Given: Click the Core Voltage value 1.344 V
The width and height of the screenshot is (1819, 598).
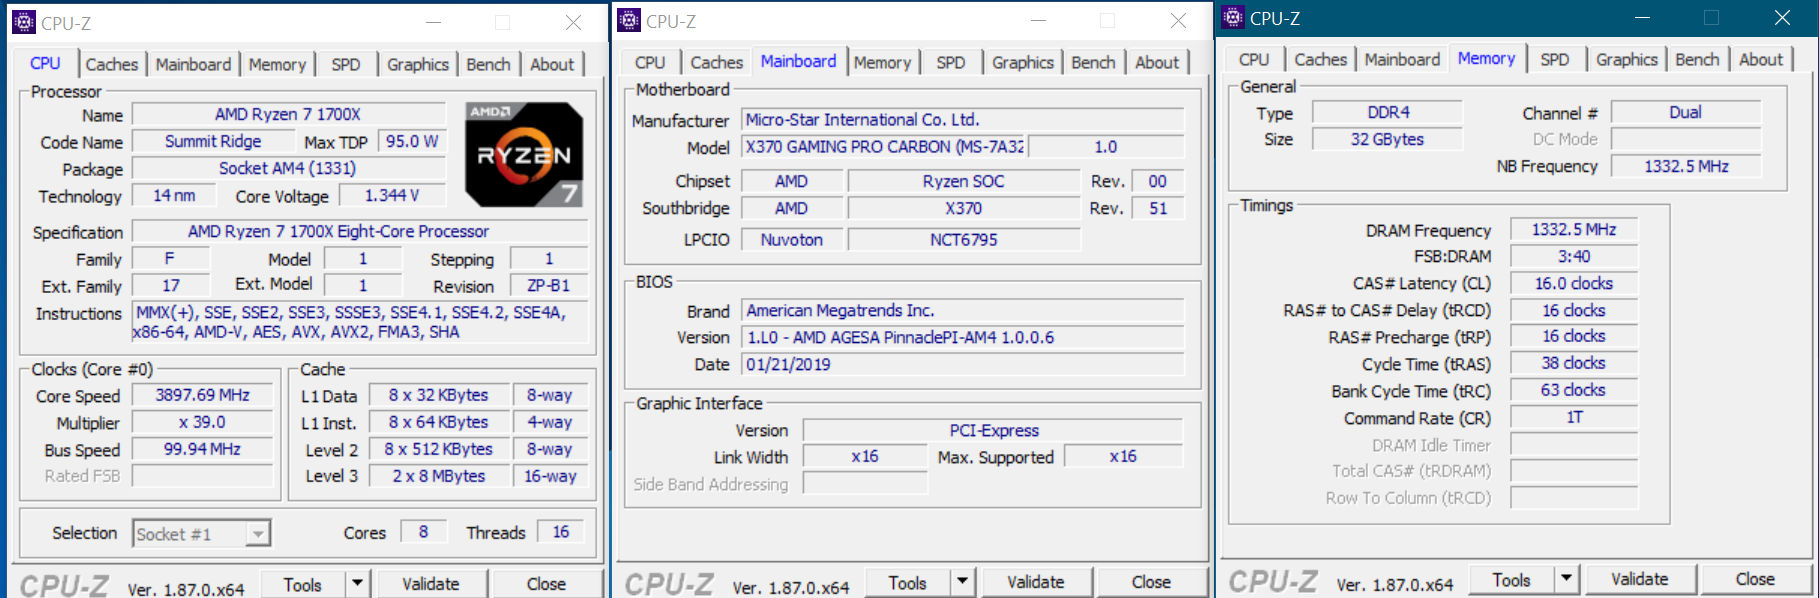Looking at the screenshot, I should tap(392, 195).
